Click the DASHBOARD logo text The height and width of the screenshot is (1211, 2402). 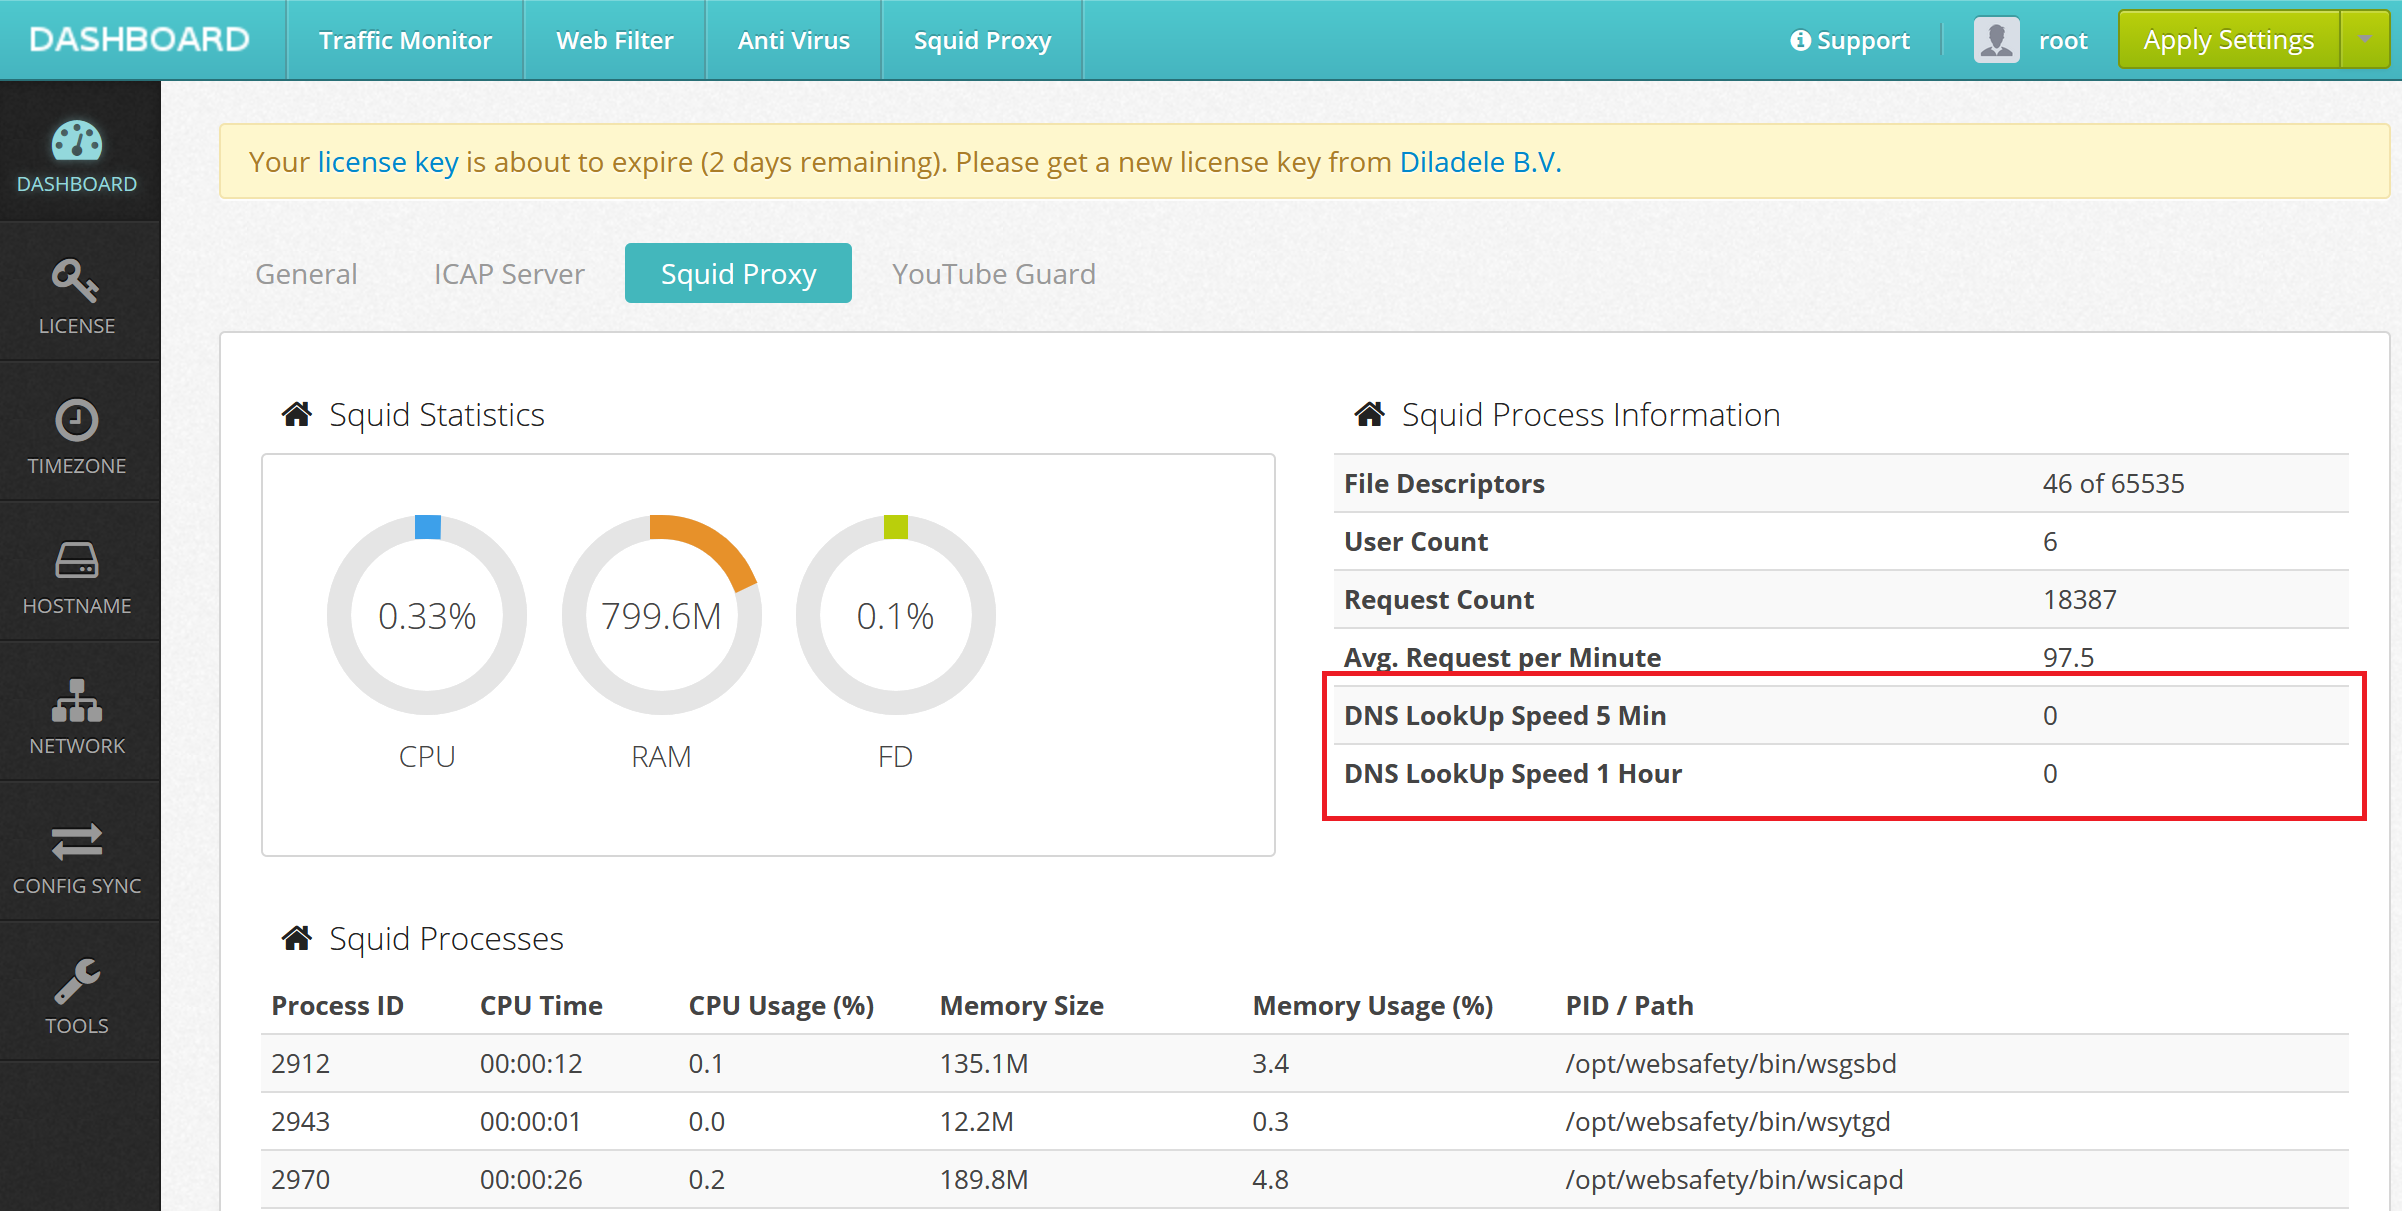(x=139, y=39)
